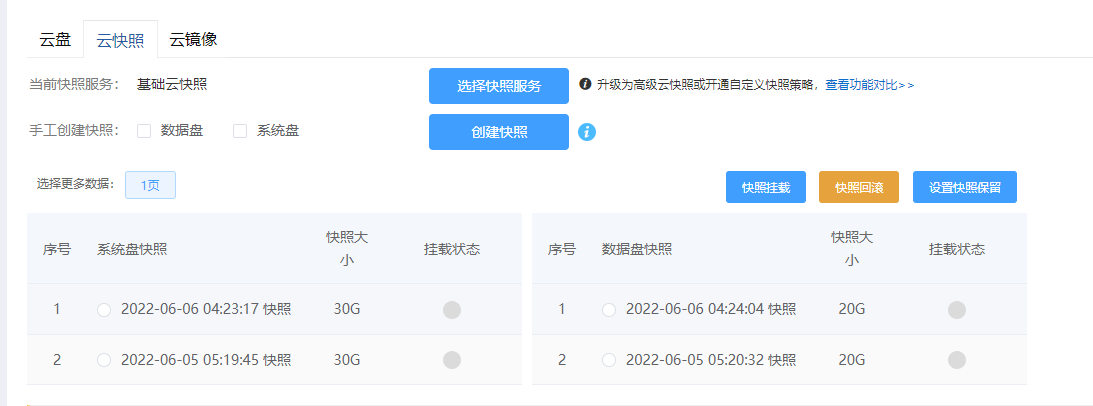
Task: Click mount status dot for 04:24:04 data snapshot
Action: point(957,310)
